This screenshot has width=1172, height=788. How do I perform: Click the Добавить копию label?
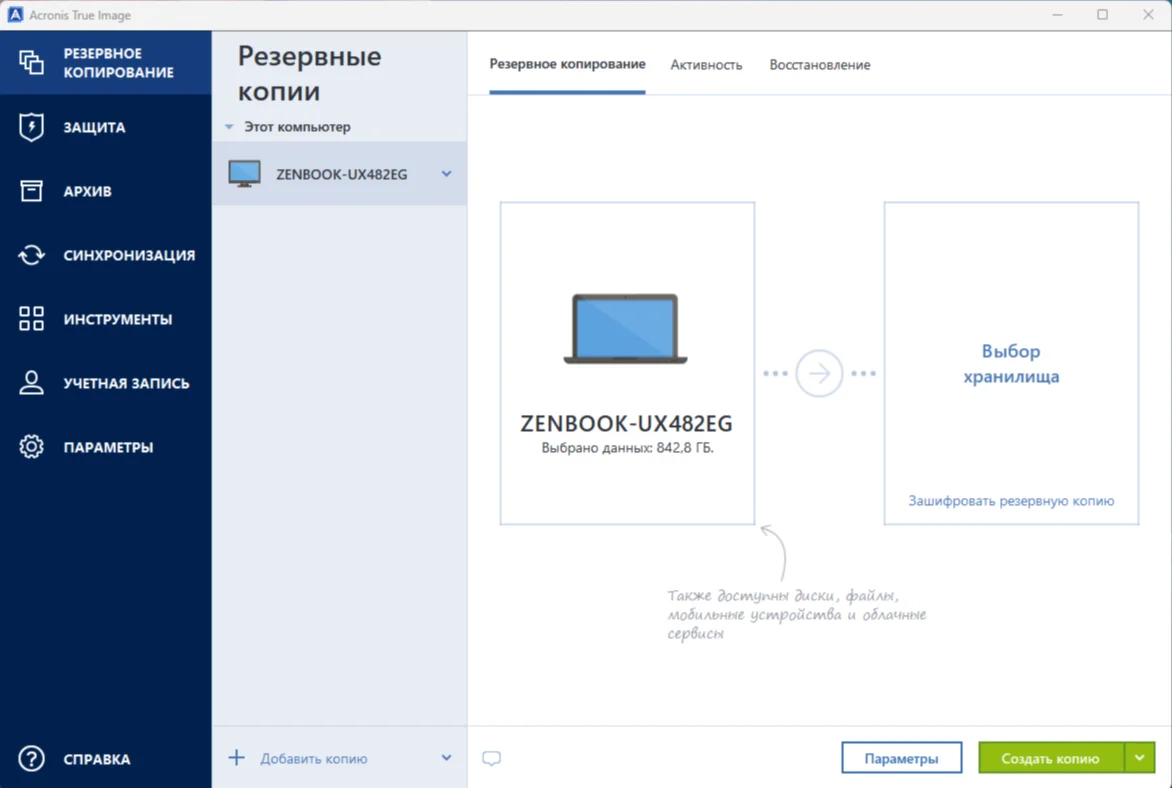coord(314,759)
